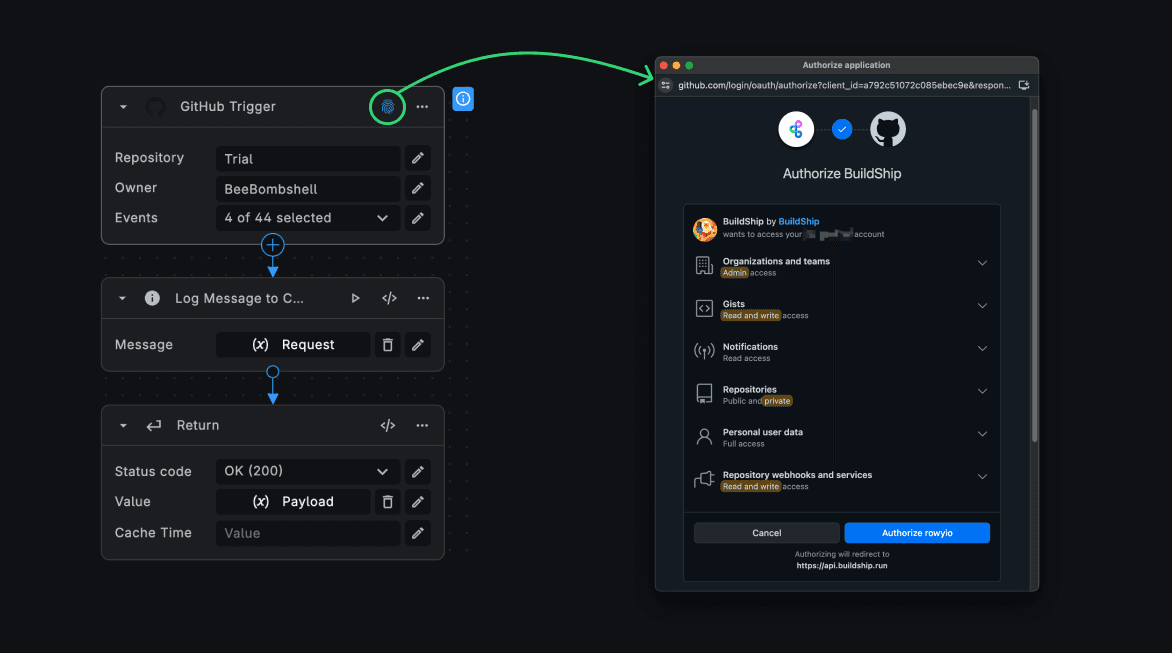
Task: Open the three-dot menu on the Return node
Action: tap(421, 425)
